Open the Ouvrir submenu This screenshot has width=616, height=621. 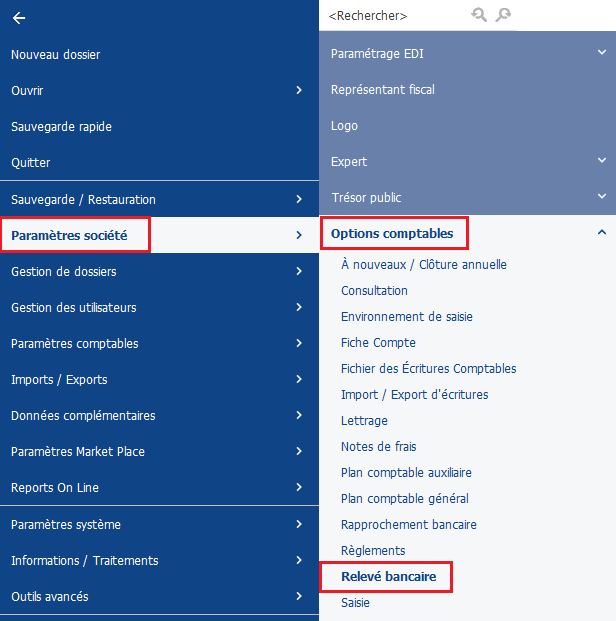pos(299,91)
